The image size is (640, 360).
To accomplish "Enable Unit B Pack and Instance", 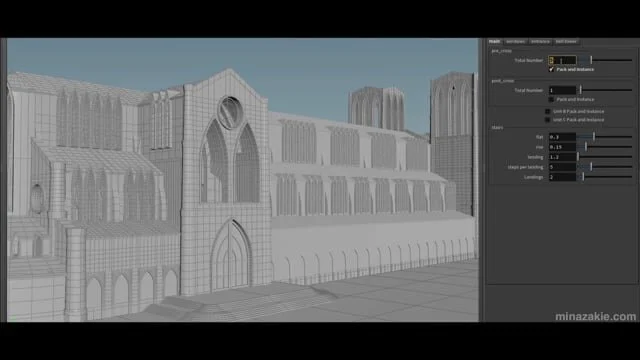I will coord(548,111).
